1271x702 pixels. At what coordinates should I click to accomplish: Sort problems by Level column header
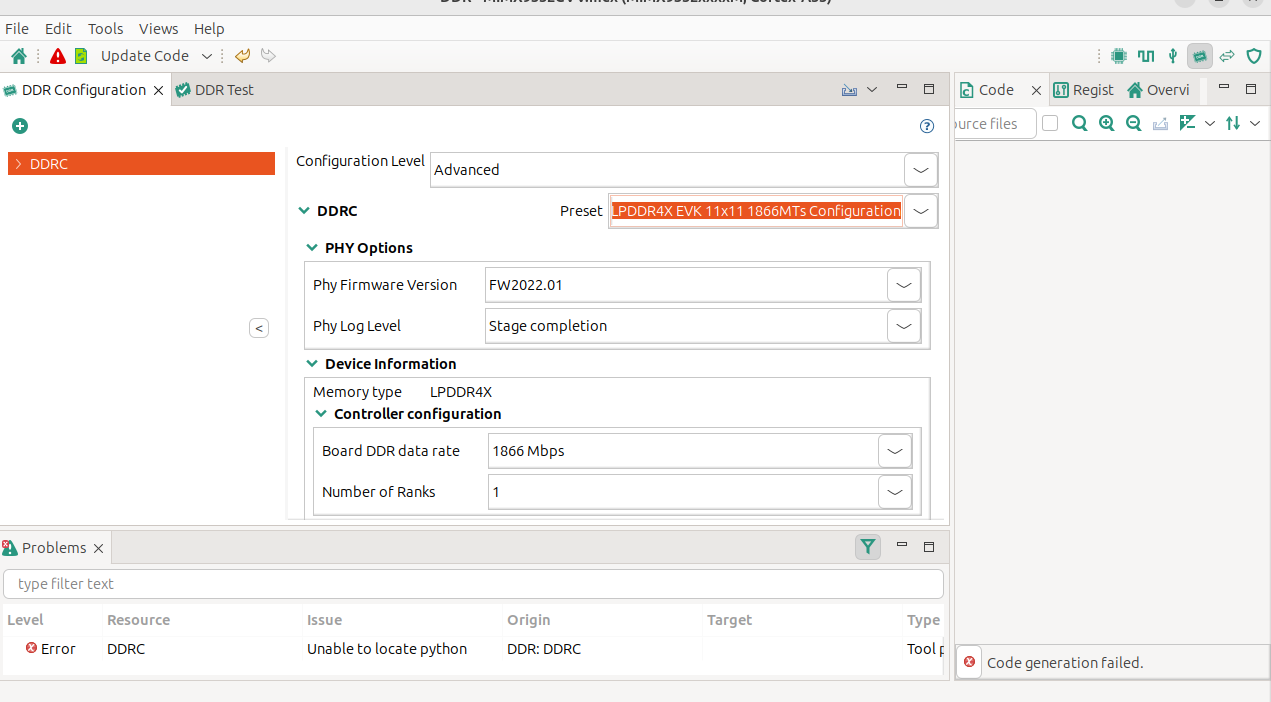26,620
